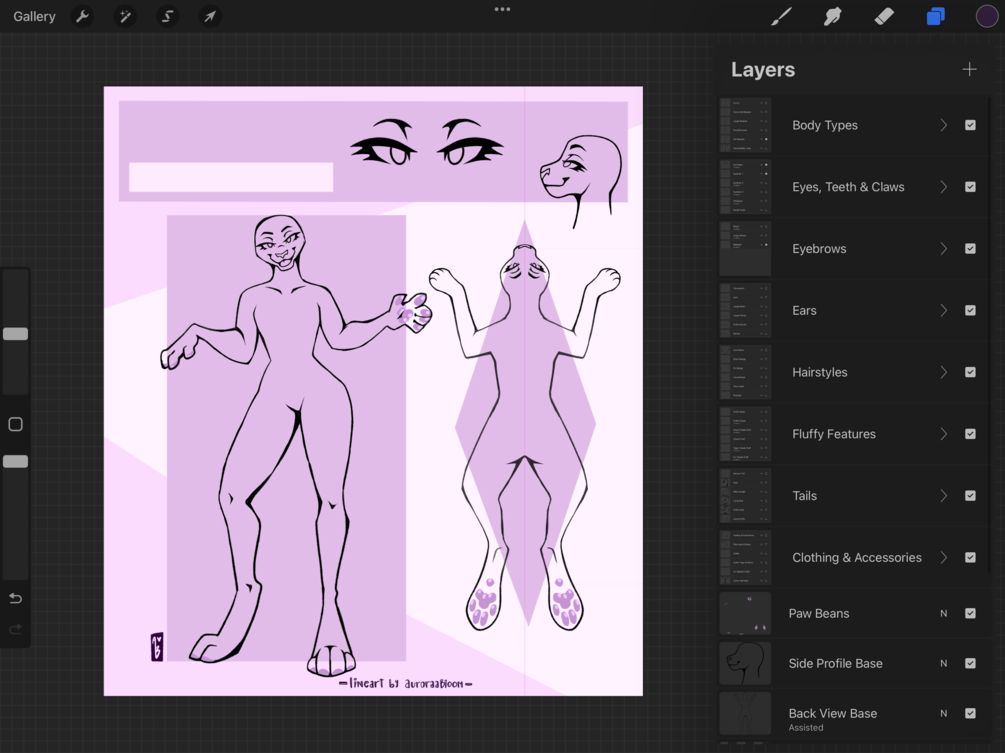The width and height of the screenshot is (1005, 753).
Task: Expand the Hairstyles group chevron
Action: pyautogui.click(x=943, y=372)
